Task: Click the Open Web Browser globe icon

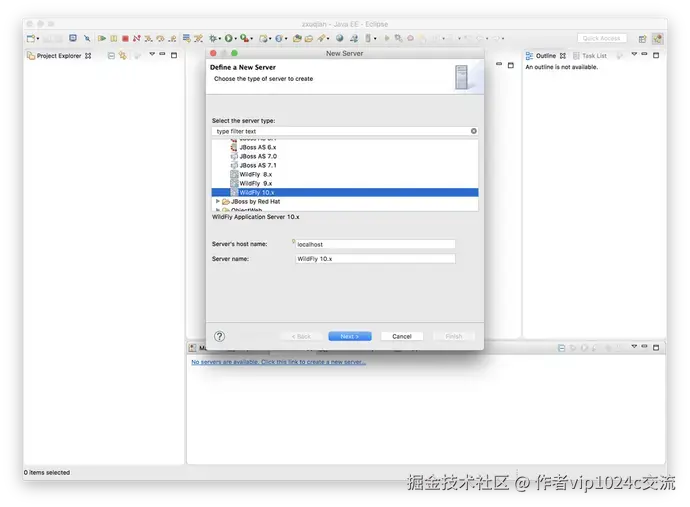Action: (339, 38)
